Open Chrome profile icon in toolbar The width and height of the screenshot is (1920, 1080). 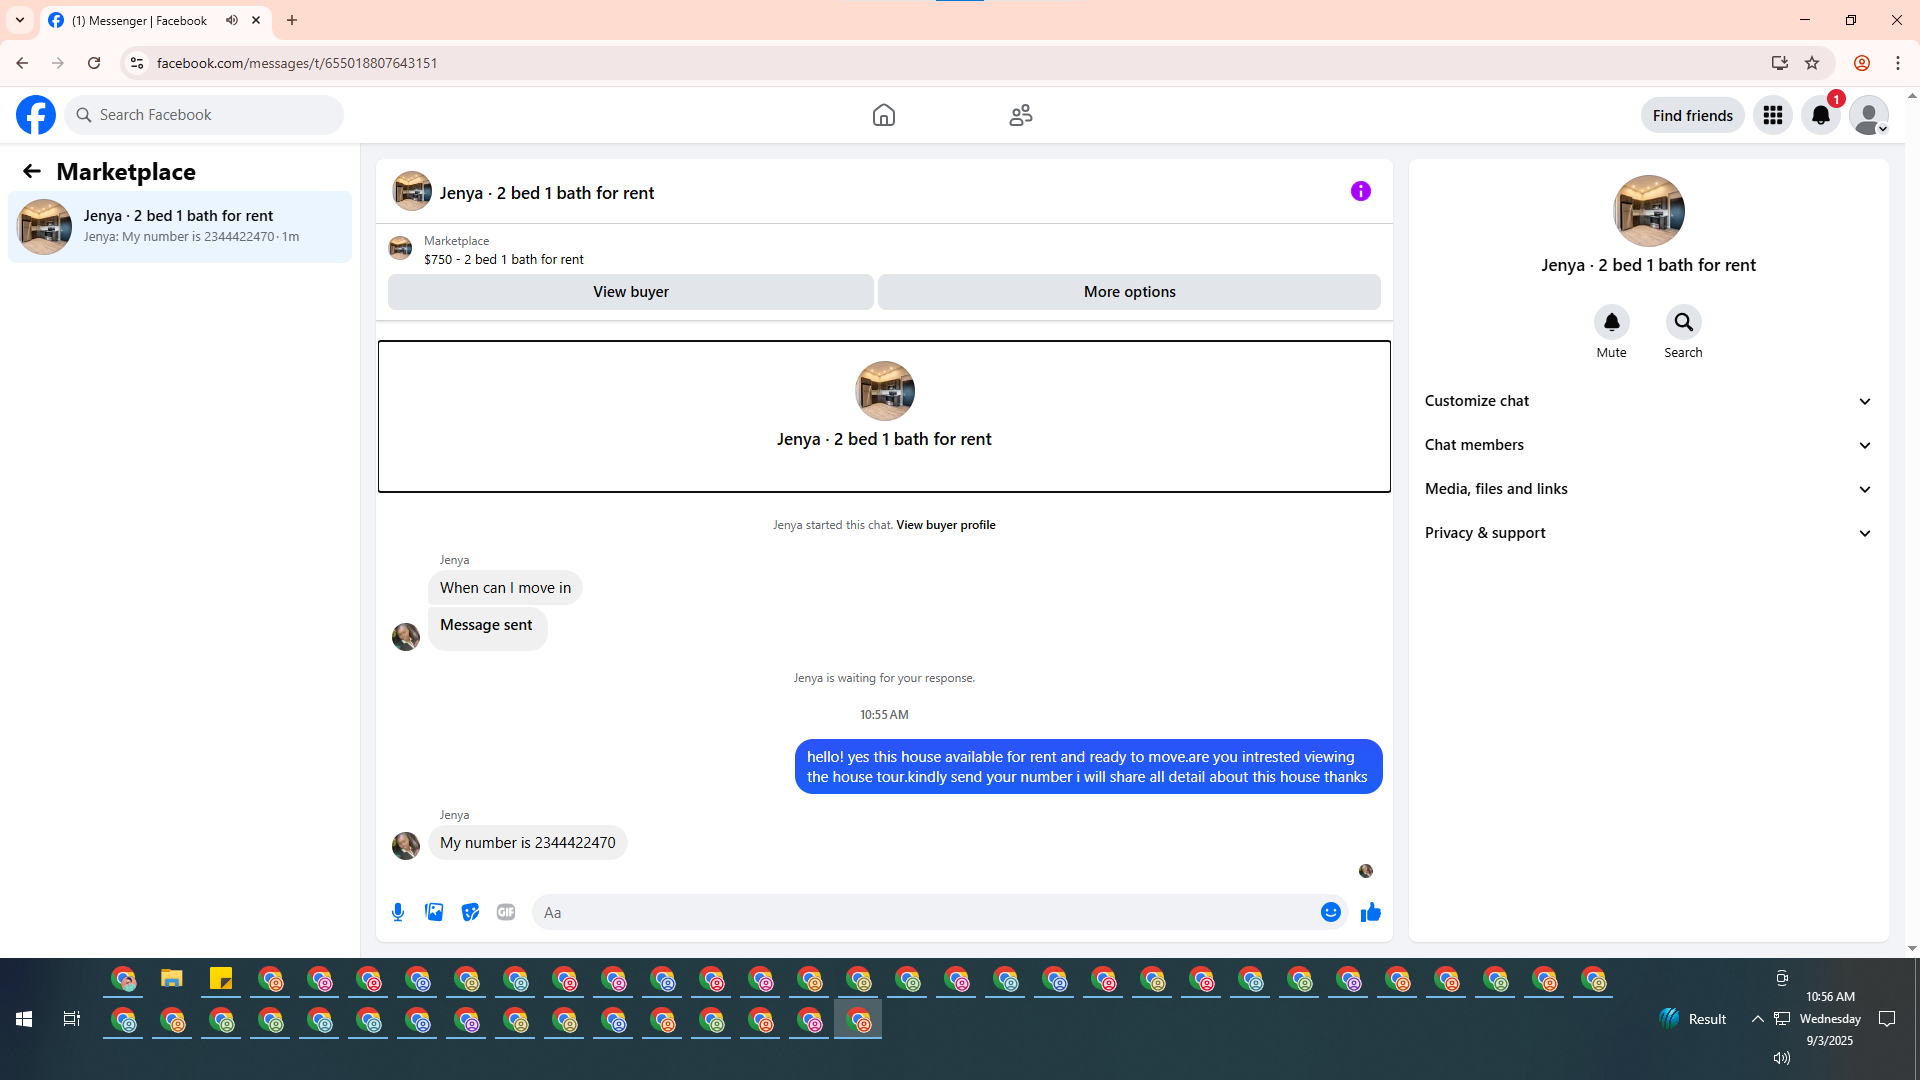coord(1862,63)
